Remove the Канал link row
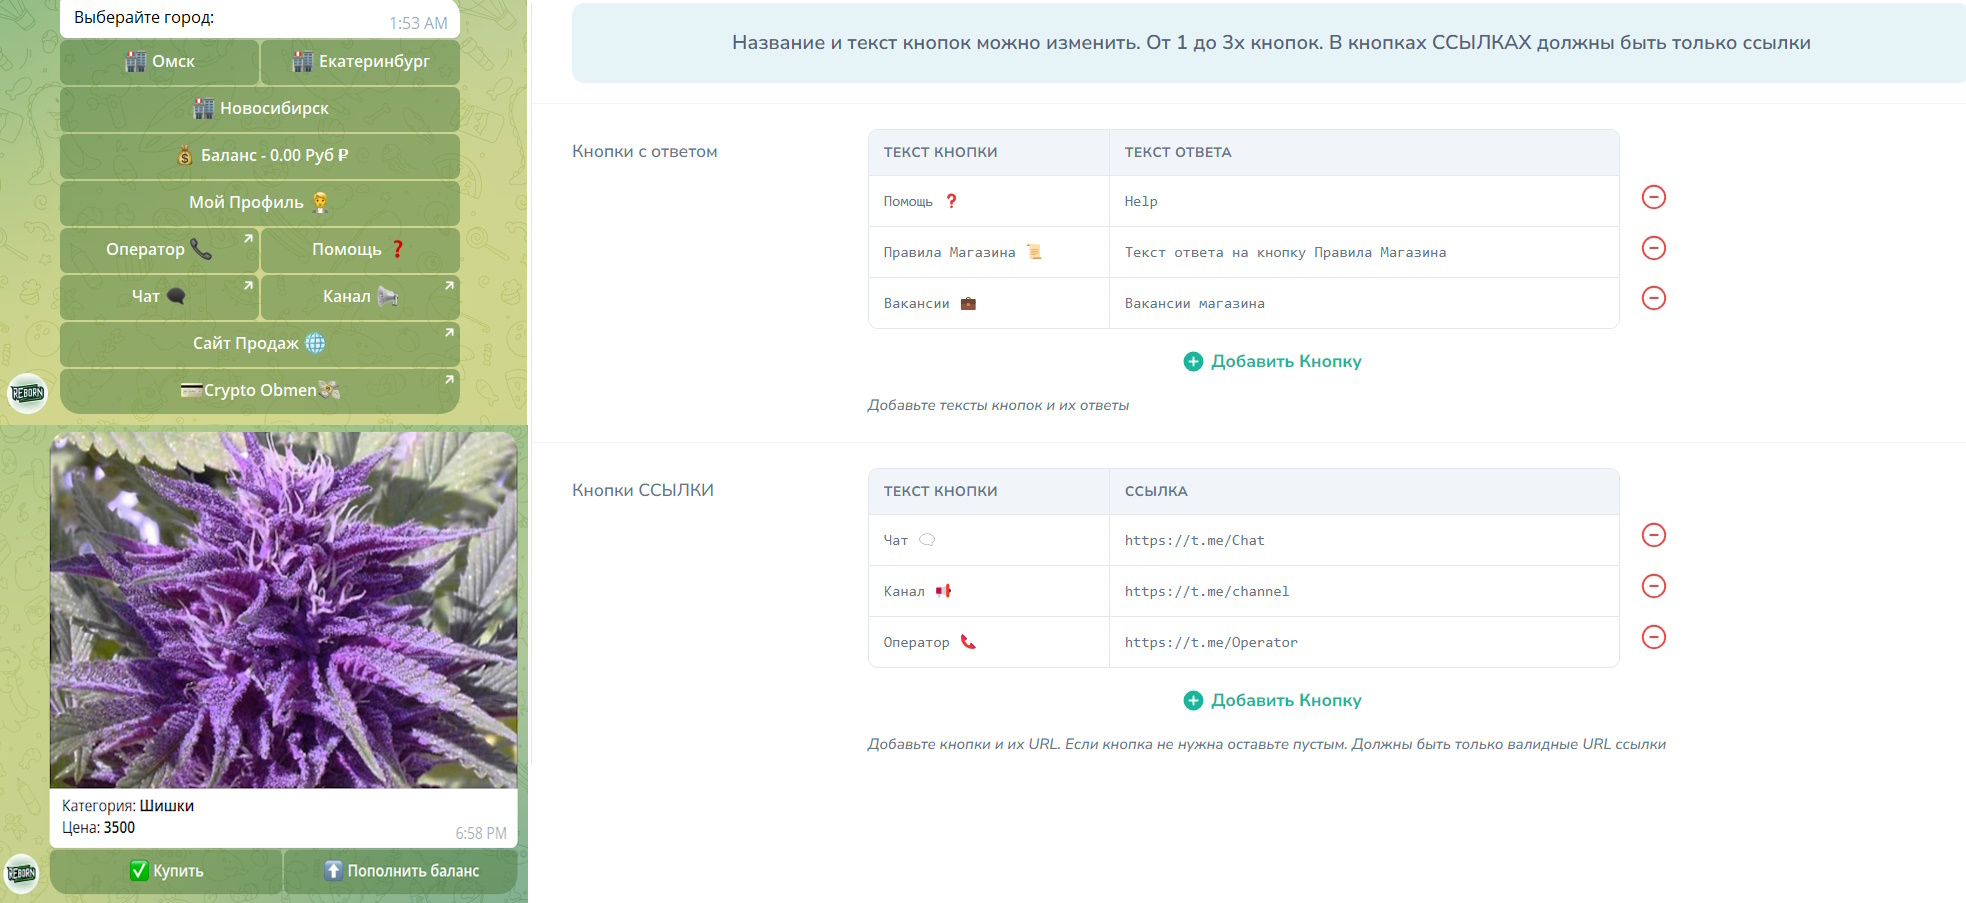1966x903 pixels. (1653, 586)
